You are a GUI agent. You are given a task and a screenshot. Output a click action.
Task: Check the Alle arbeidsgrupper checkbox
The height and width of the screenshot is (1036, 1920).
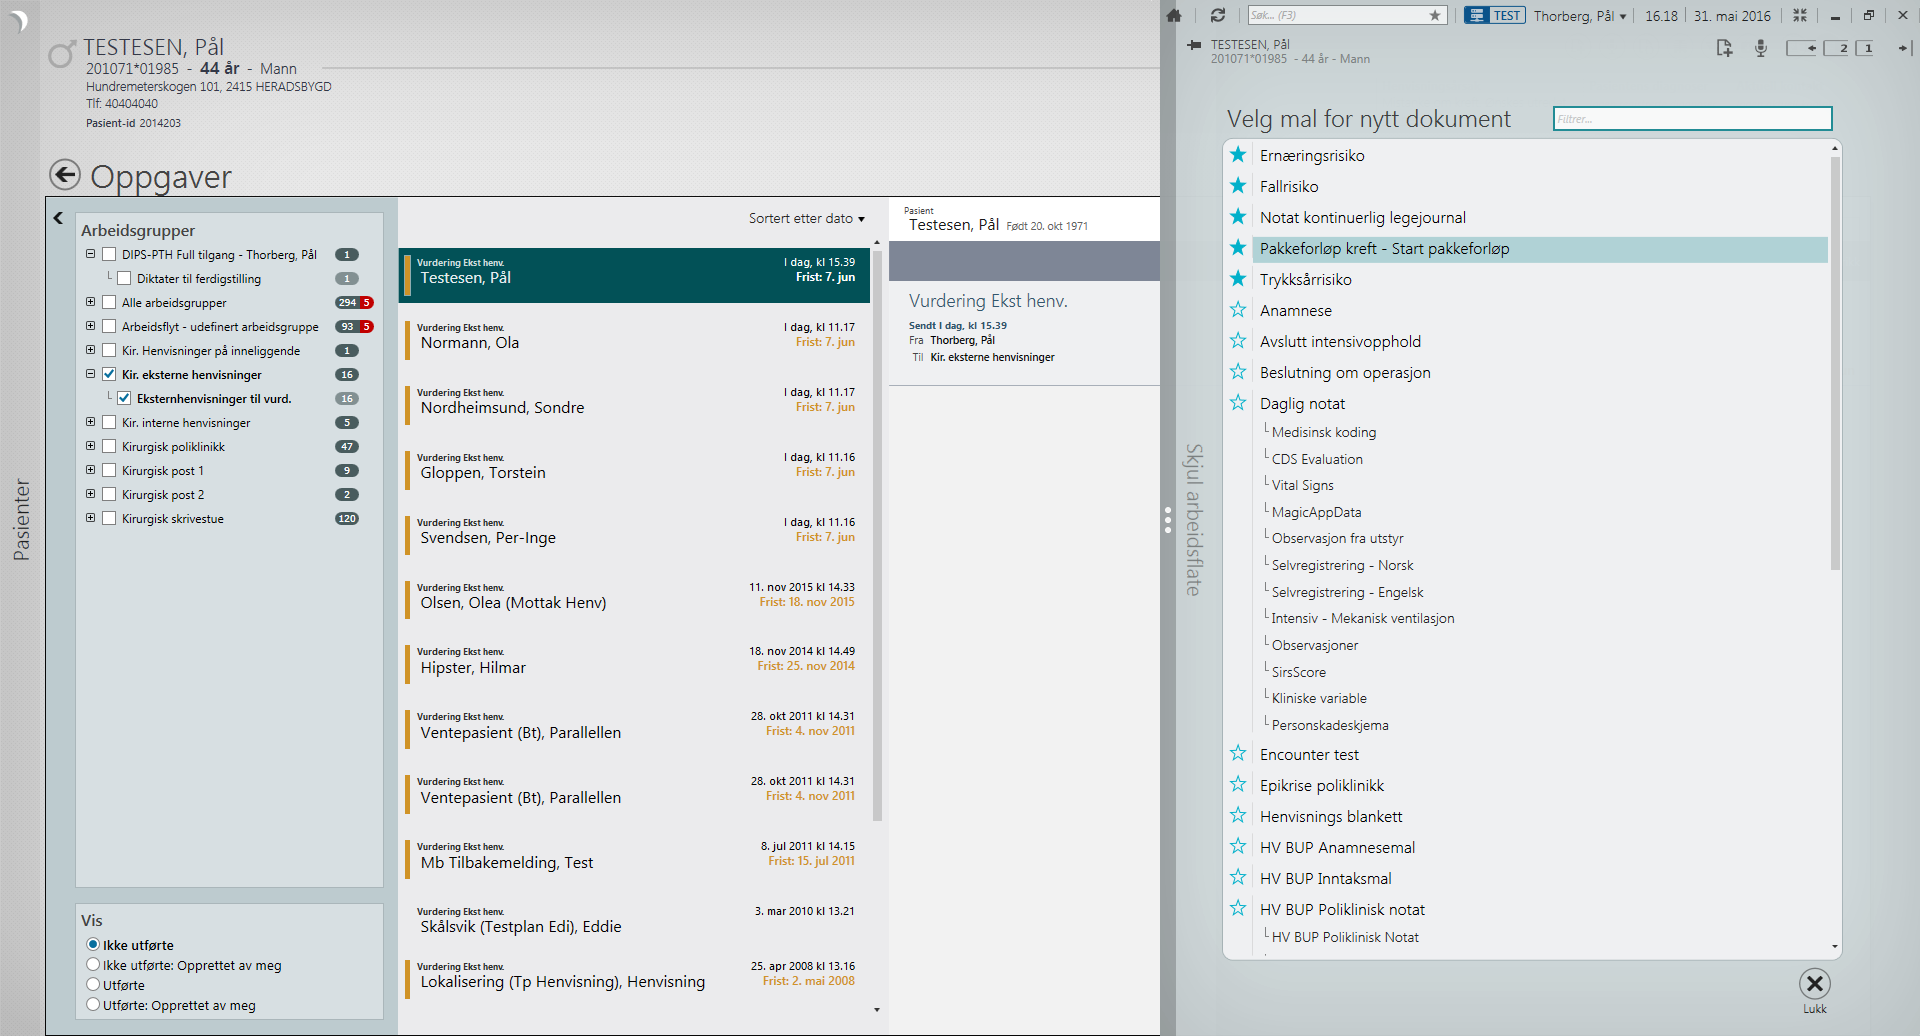(x=109, y=303)
